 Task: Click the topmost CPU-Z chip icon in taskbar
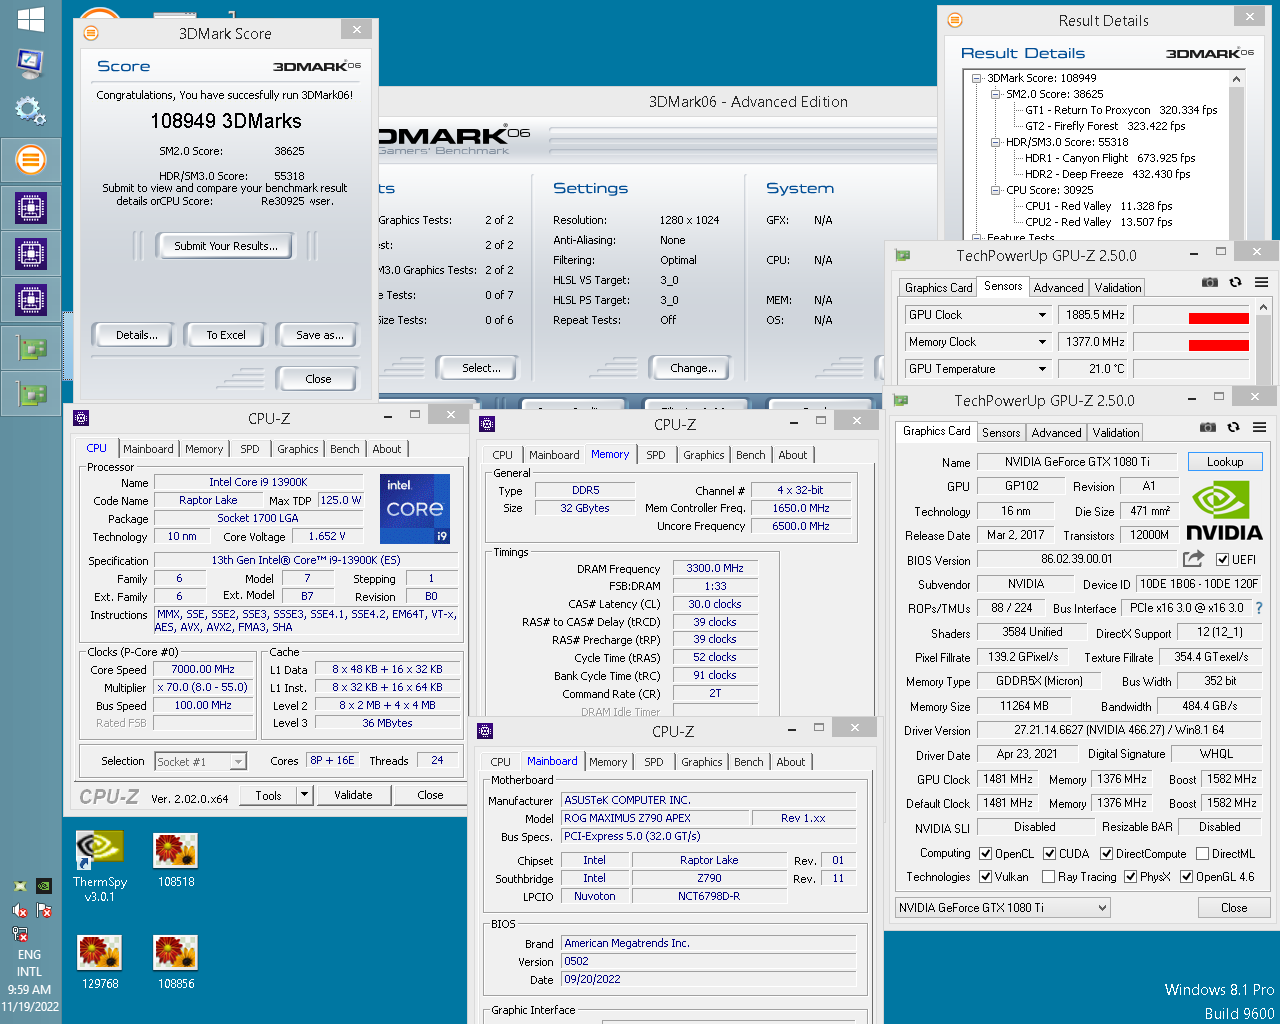click(30, 208)
